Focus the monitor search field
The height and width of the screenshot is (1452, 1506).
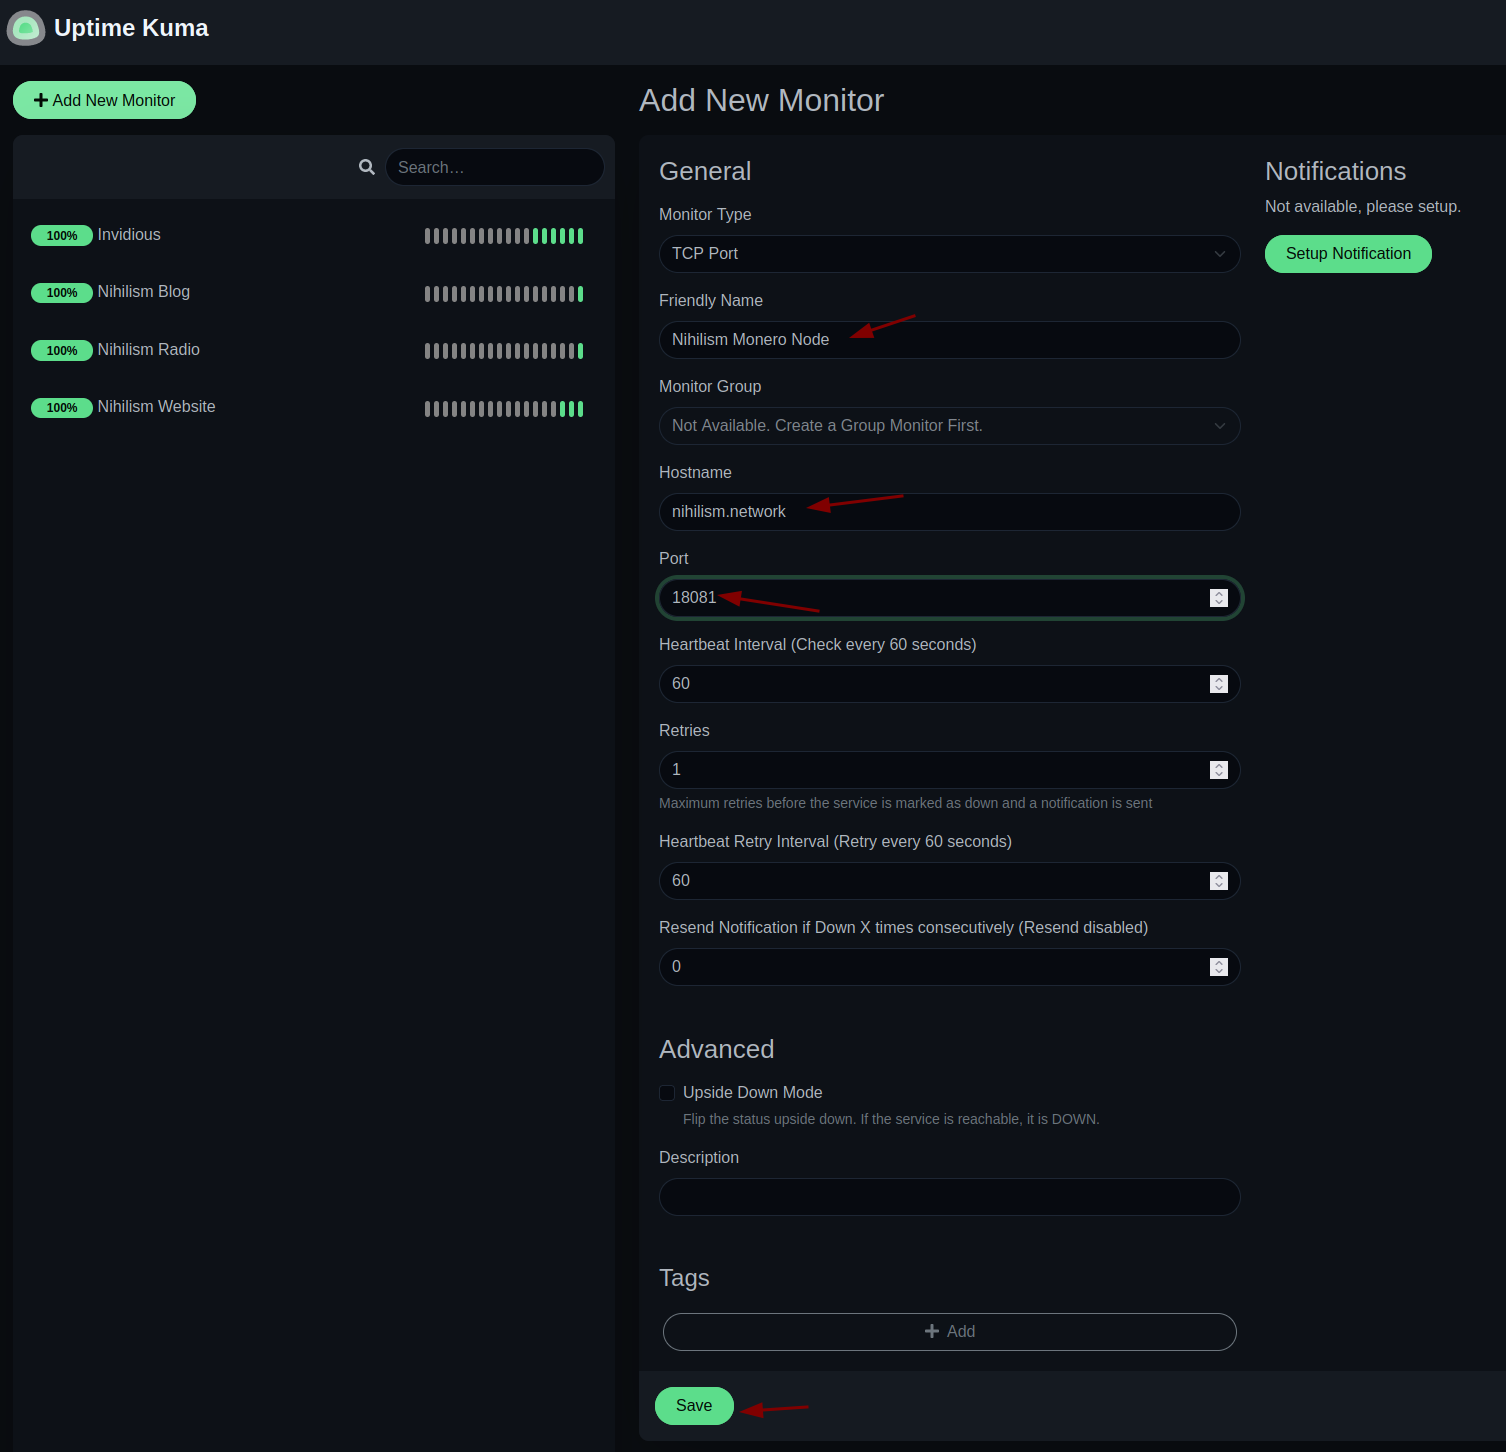(x=495, y=167)
